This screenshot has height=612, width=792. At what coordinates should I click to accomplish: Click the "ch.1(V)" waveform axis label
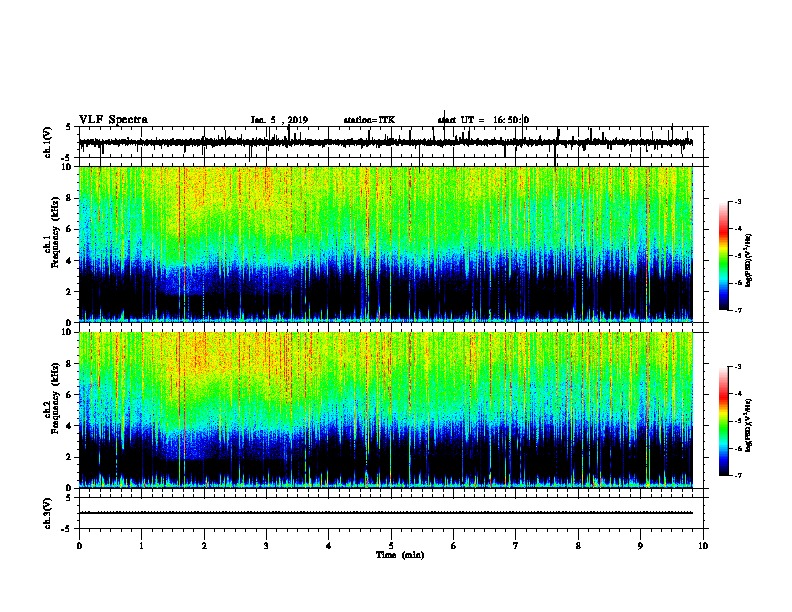click(48, 142)
